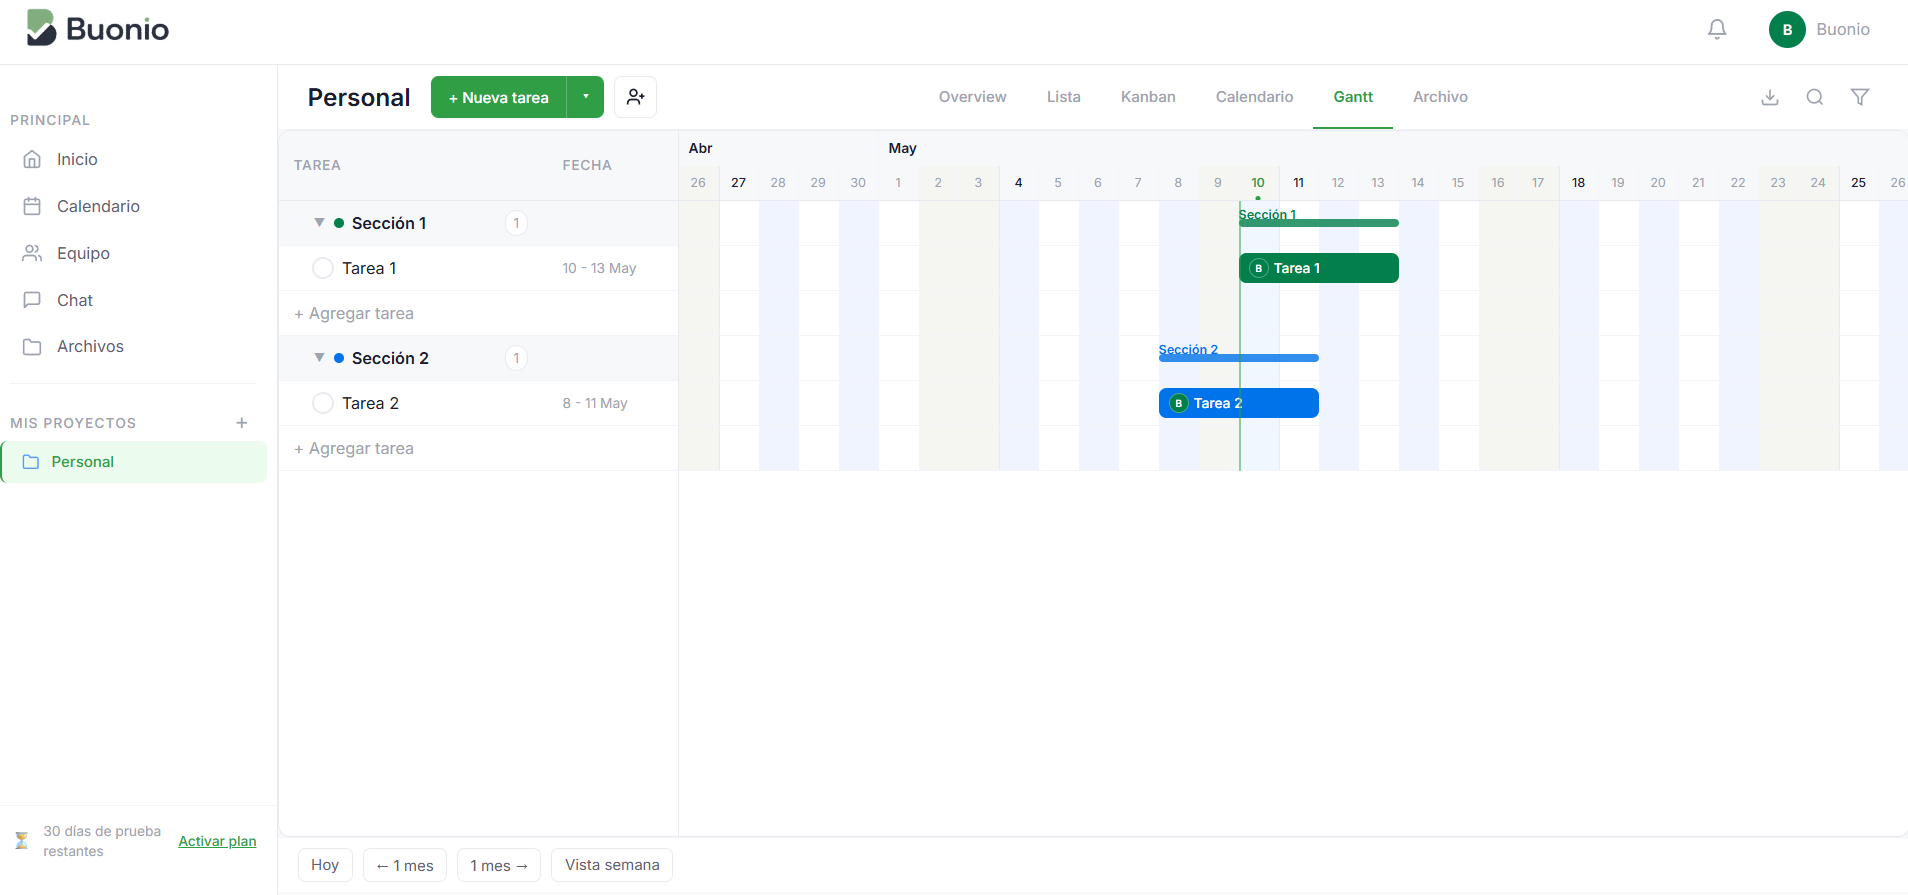
Task: Click the Sección 2 section title
Action: pos(390,358)
